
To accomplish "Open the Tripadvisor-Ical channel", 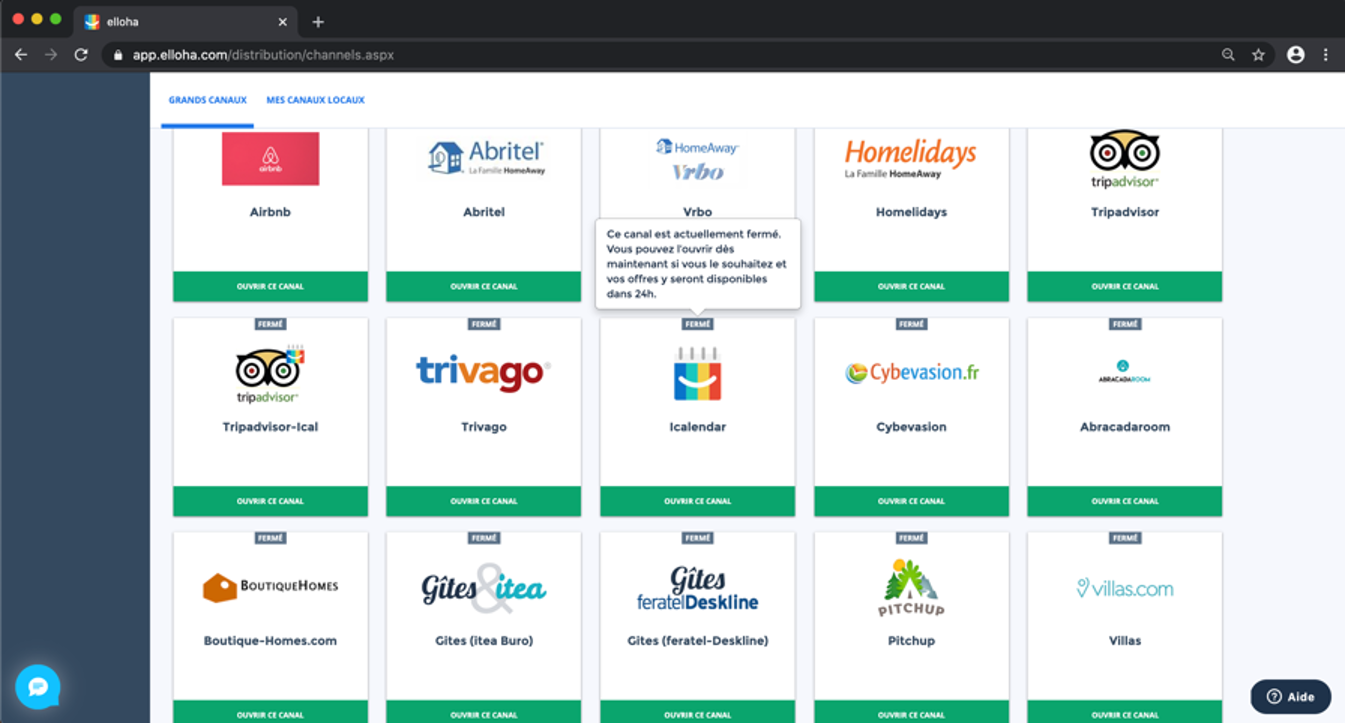I will pyautogui.click(x=270, y=501).
